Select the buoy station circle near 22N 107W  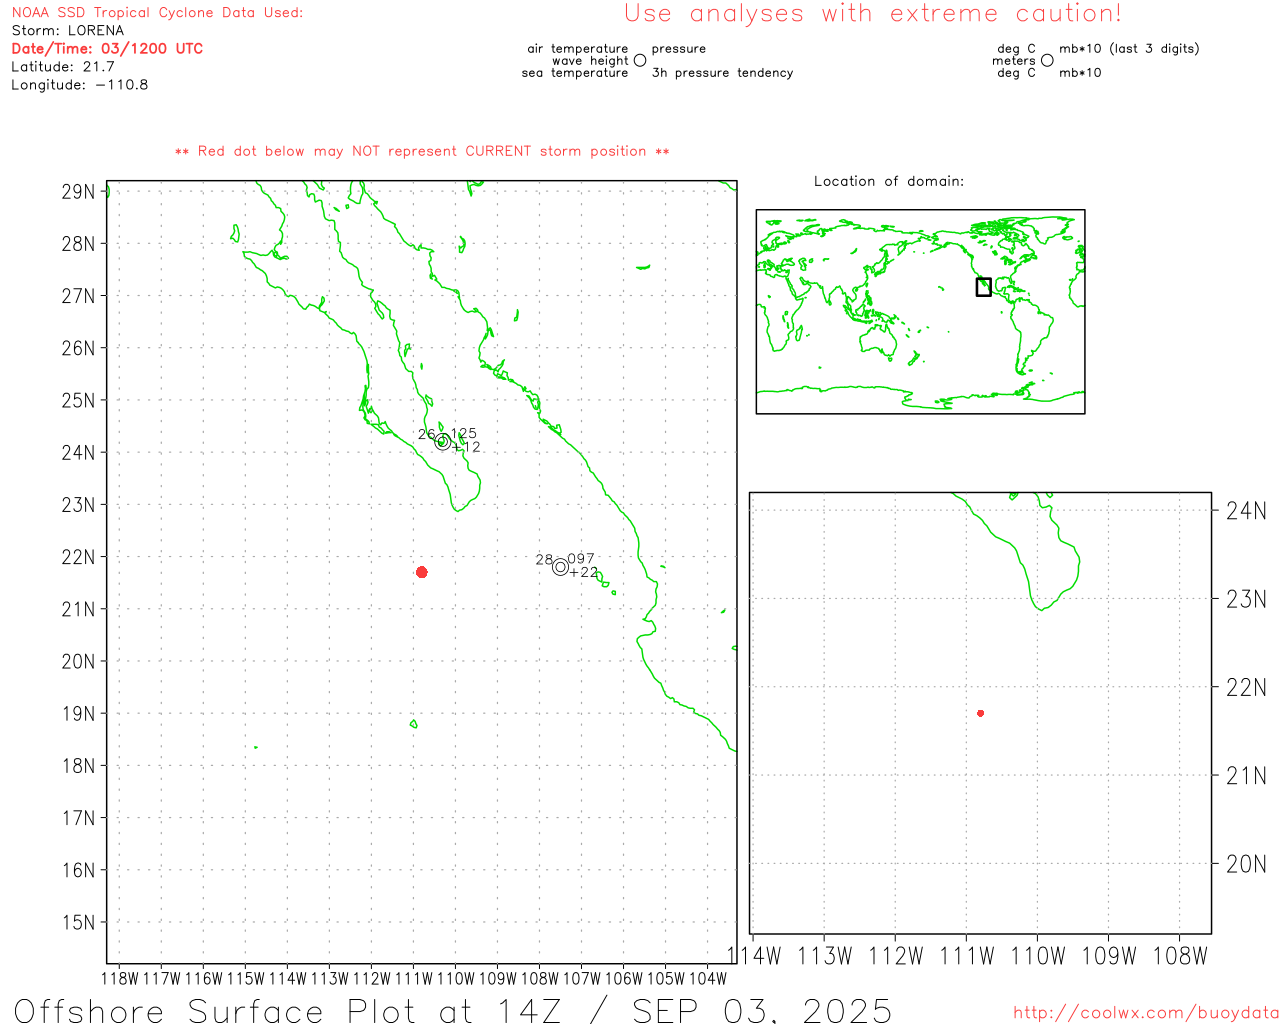tap(561, 567)
